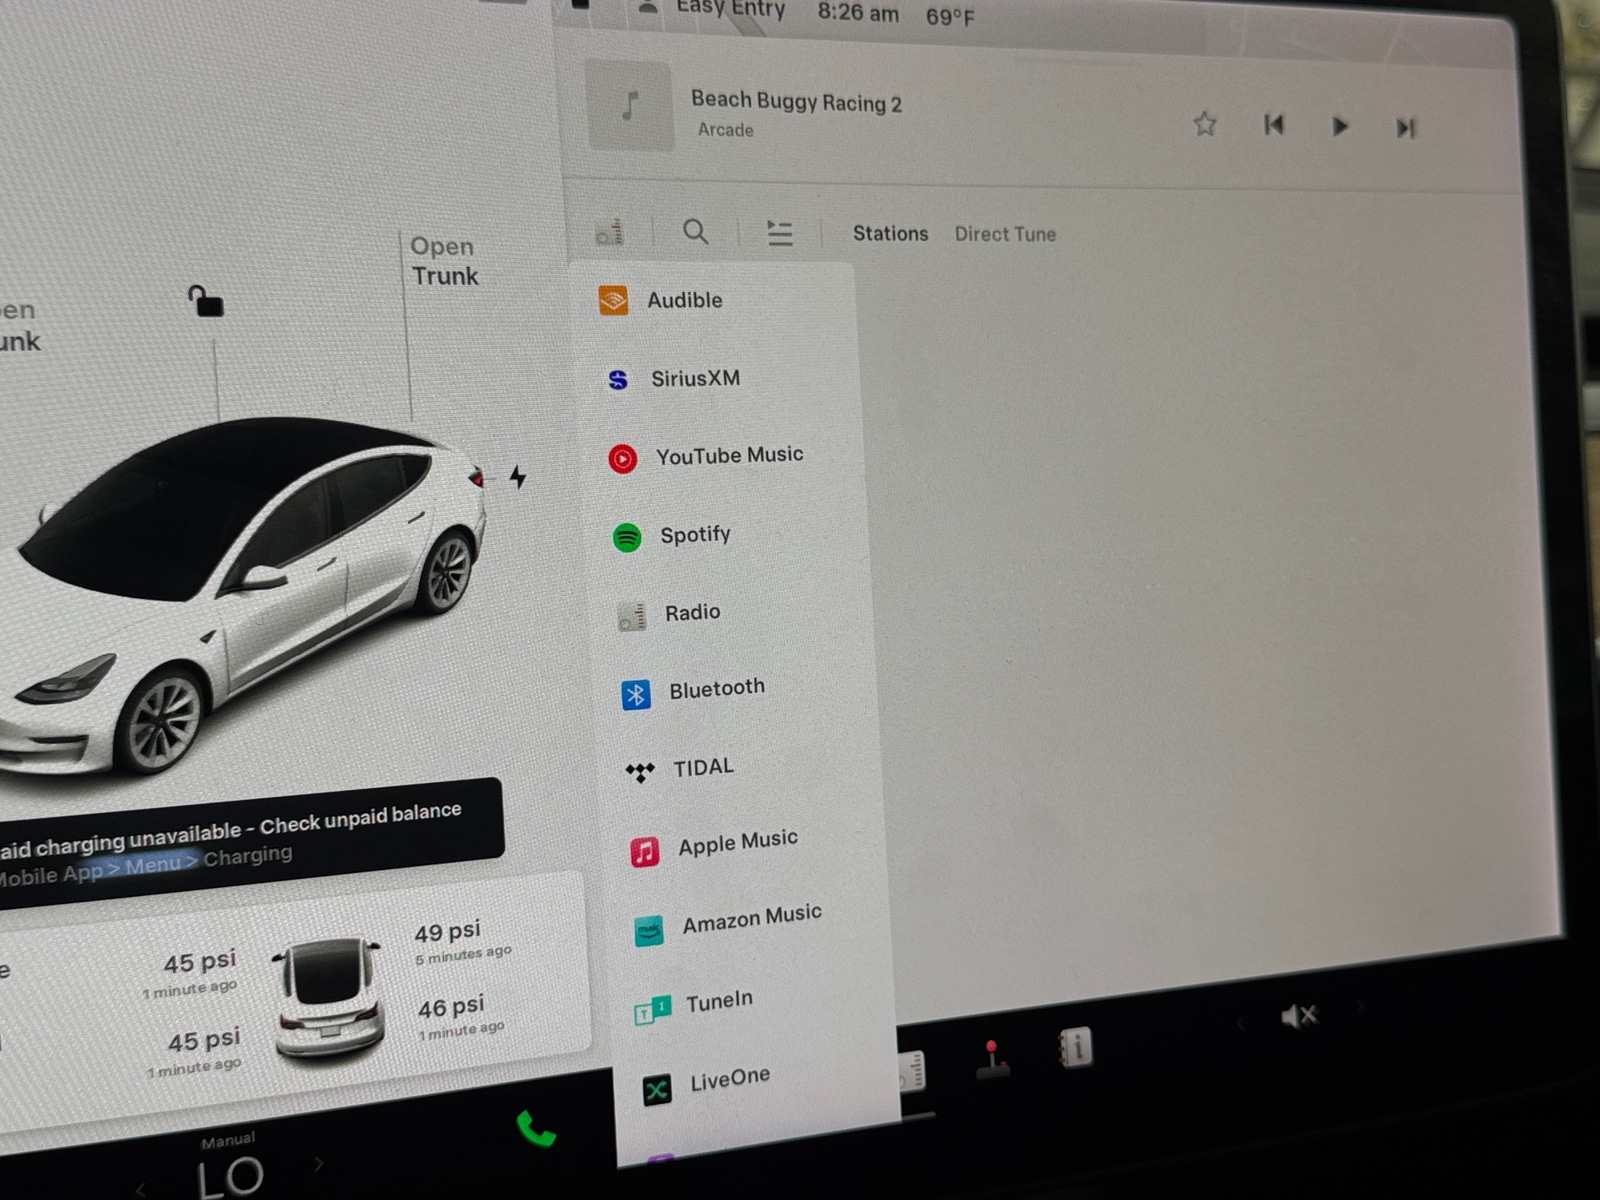Tap the charging unavailable notification banner
The height and width of the screenshot is (1200, 1600).
[250, 843]
